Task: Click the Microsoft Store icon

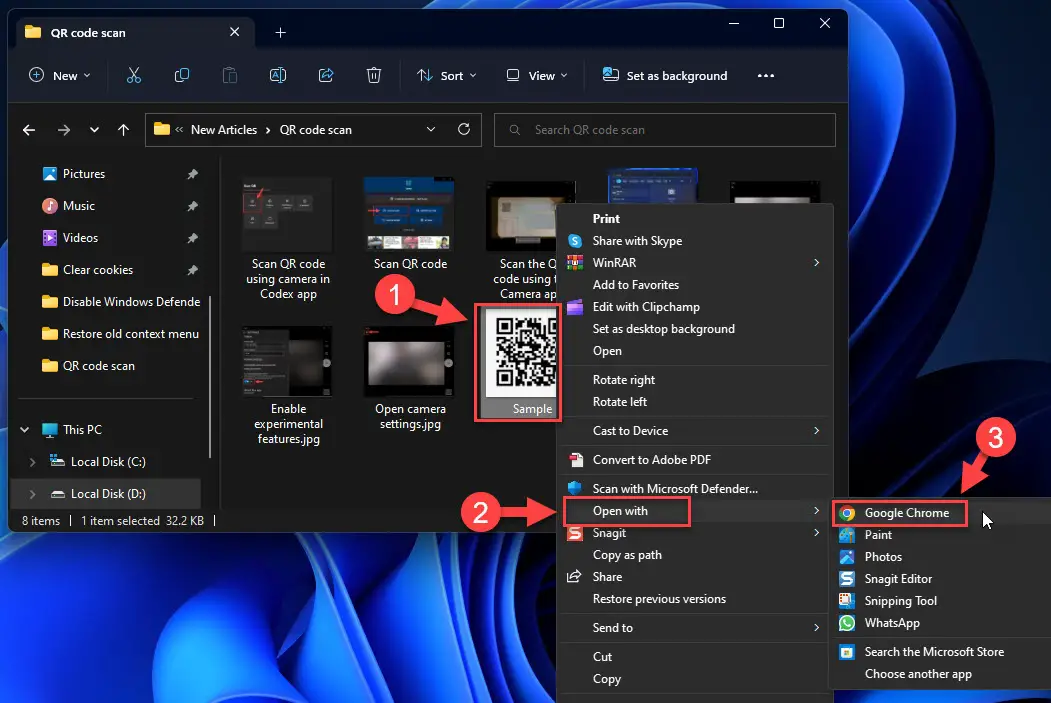Action: [x=847, y=652]
